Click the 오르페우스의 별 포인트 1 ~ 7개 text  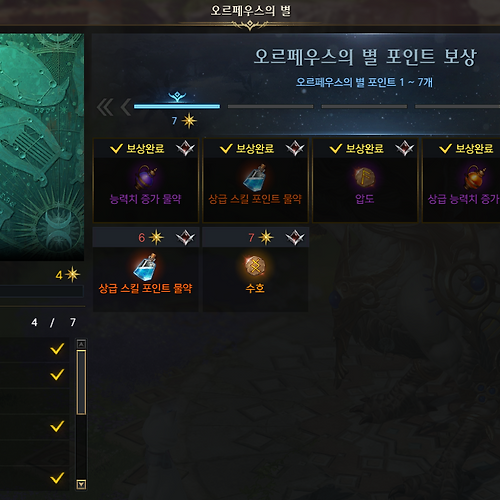click(364, 82)
